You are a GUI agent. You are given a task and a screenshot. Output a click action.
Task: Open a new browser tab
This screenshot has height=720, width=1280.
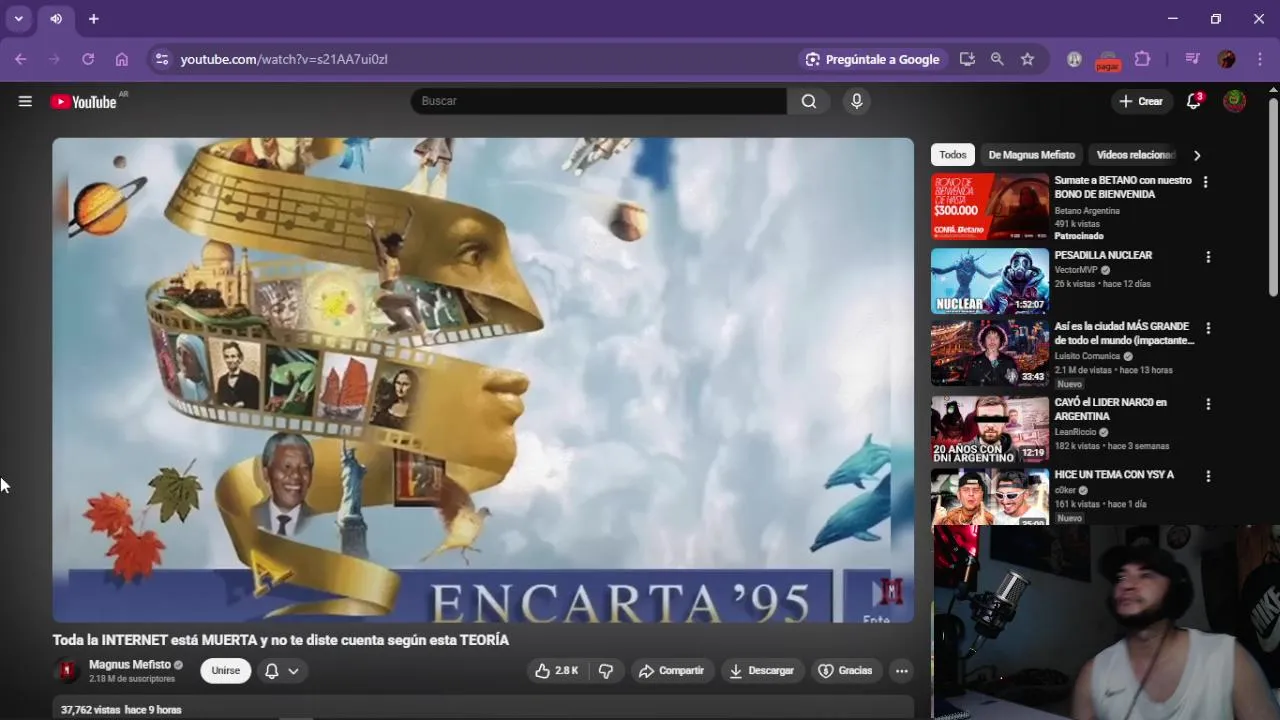[x=93, y=19]
